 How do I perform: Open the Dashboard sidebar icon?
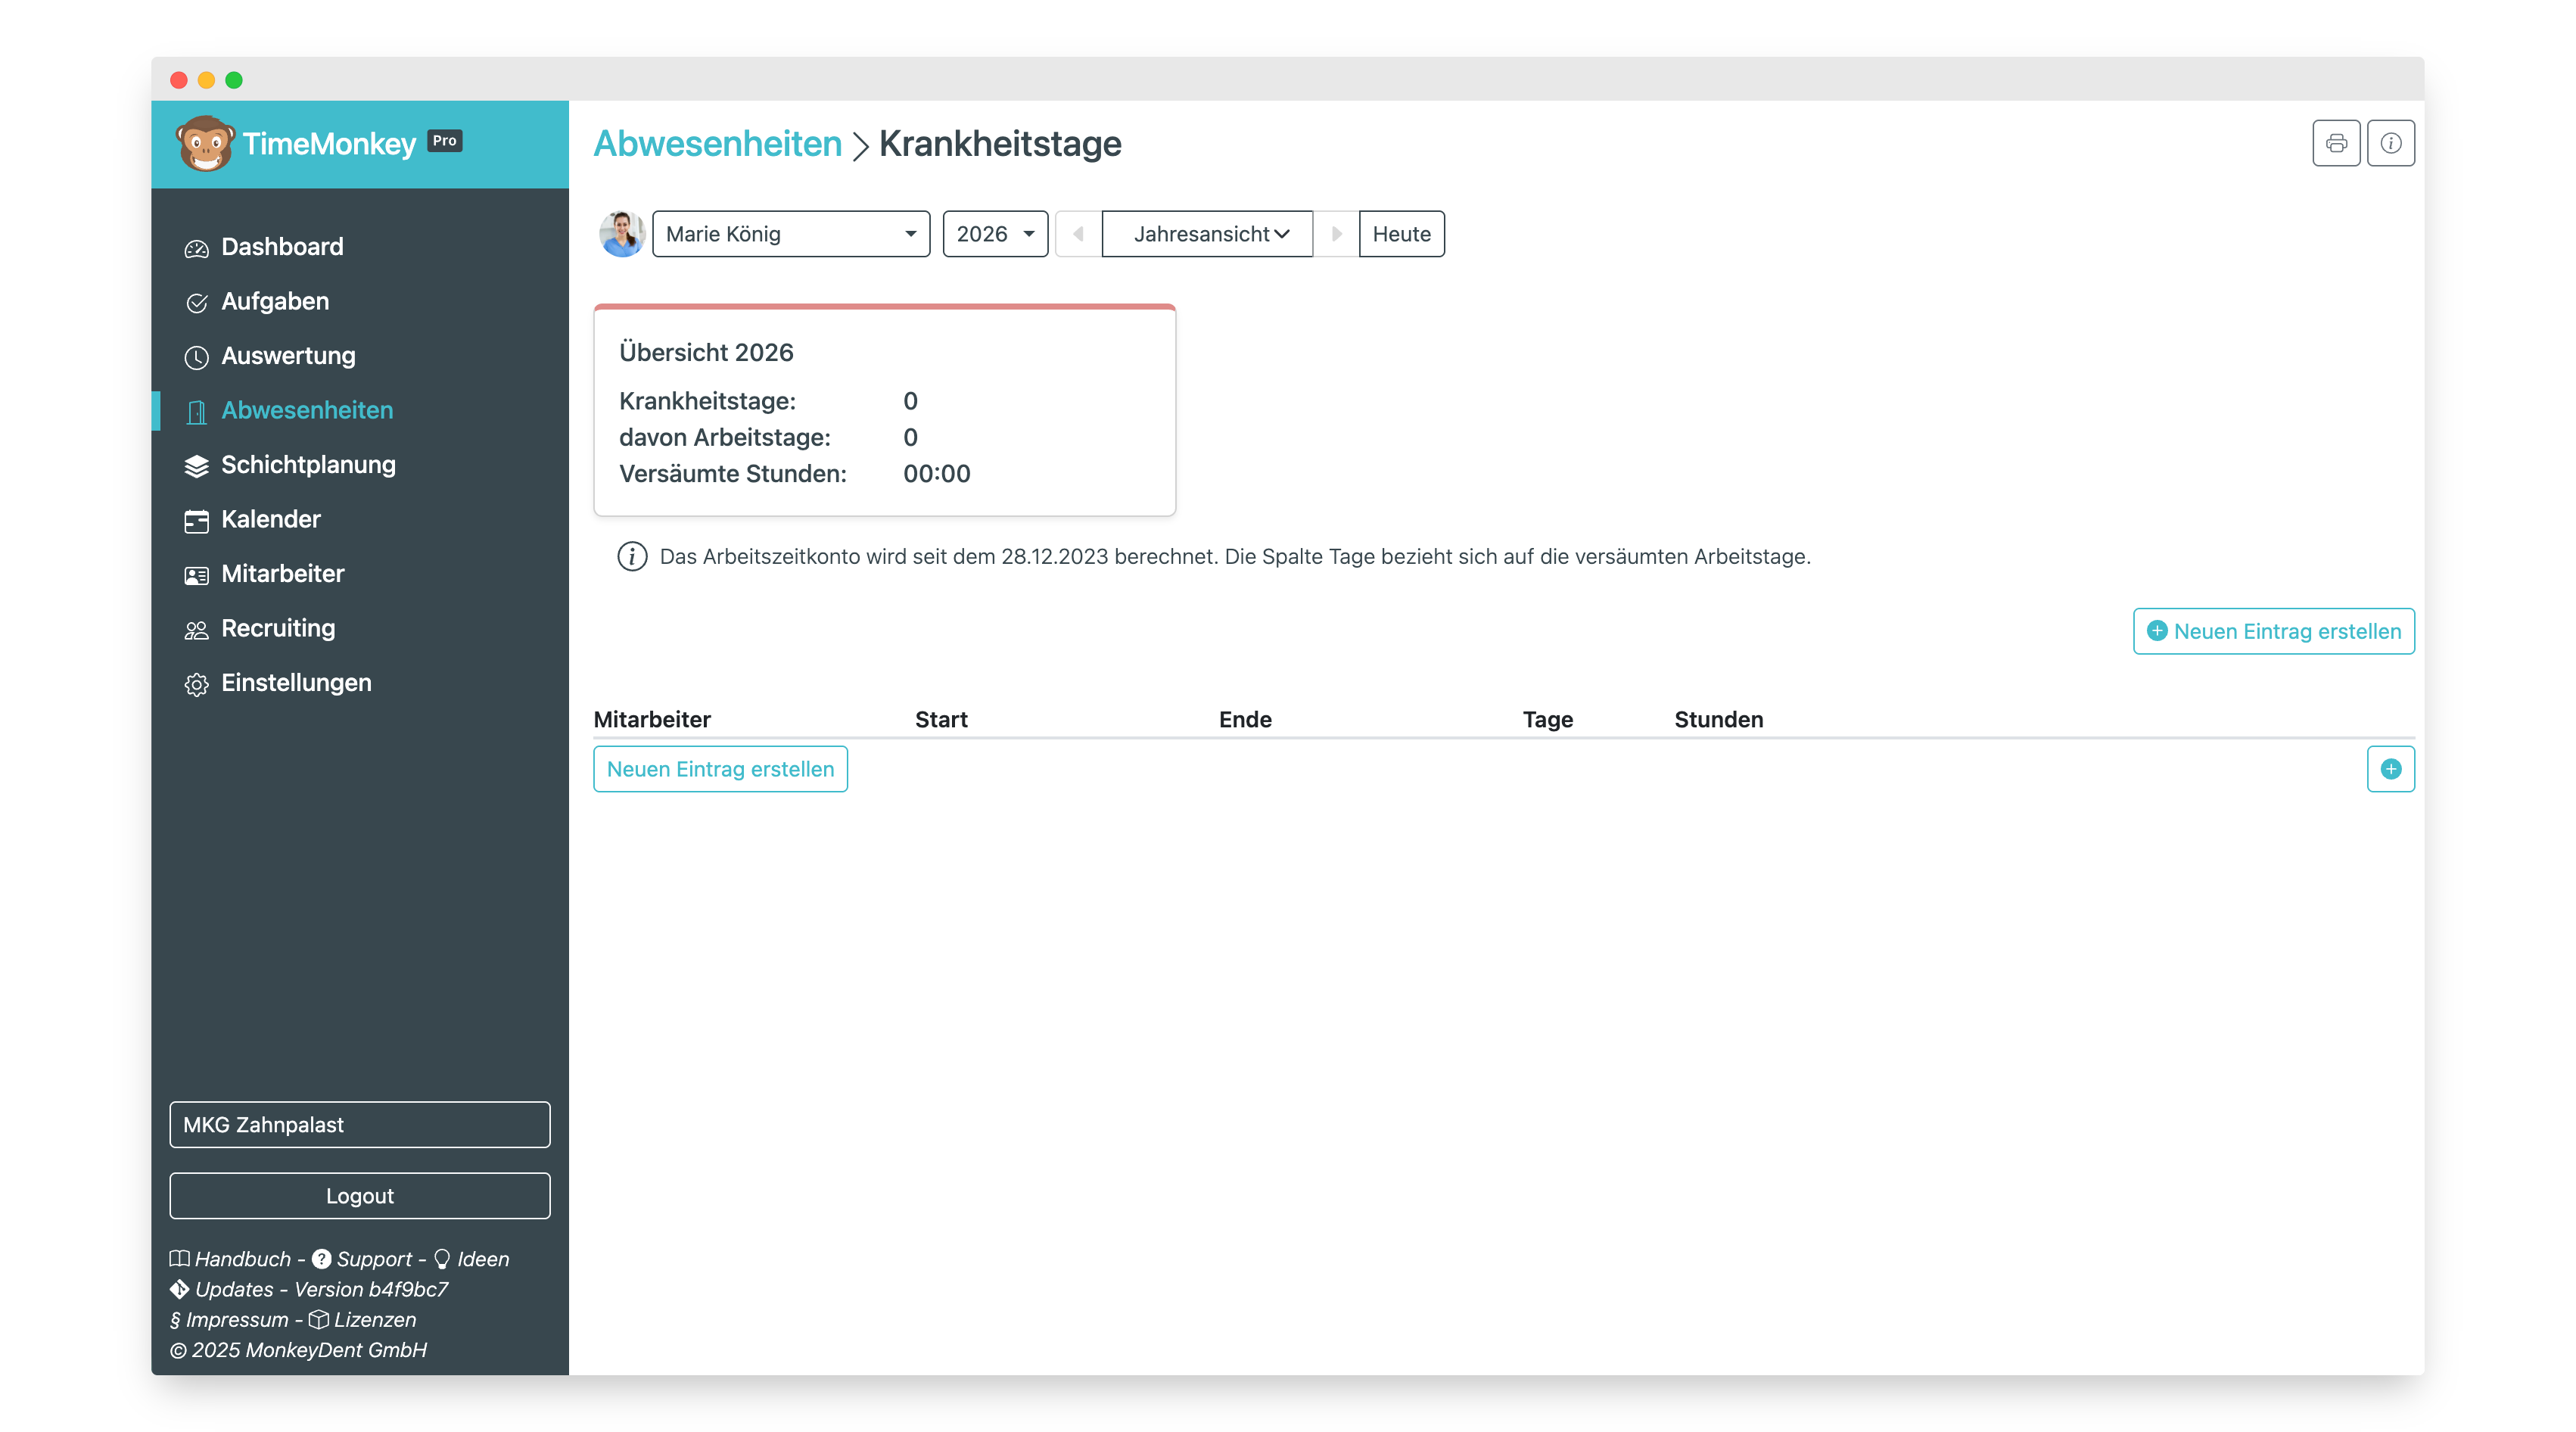[x=196, y=247]
